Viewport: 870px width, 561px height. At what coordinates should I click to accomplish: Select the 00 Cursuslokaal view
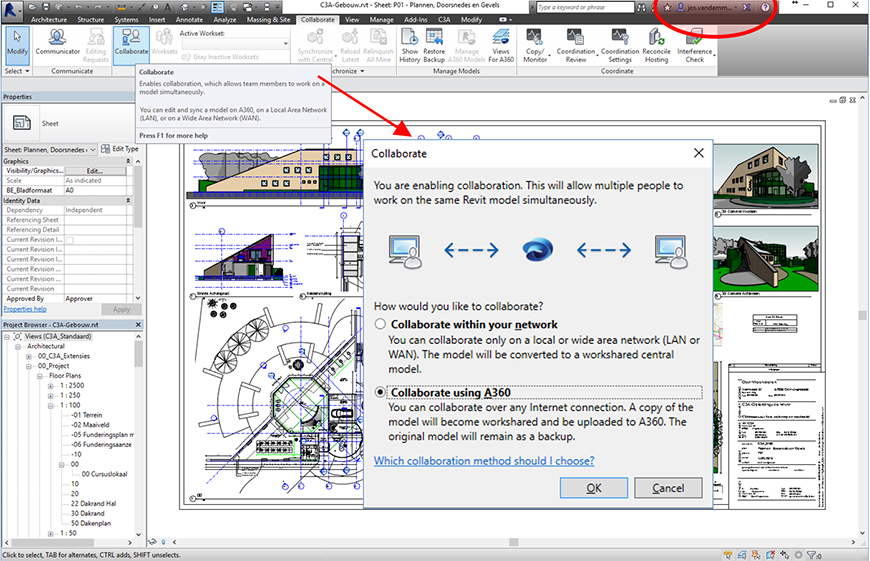pos(104,474)
